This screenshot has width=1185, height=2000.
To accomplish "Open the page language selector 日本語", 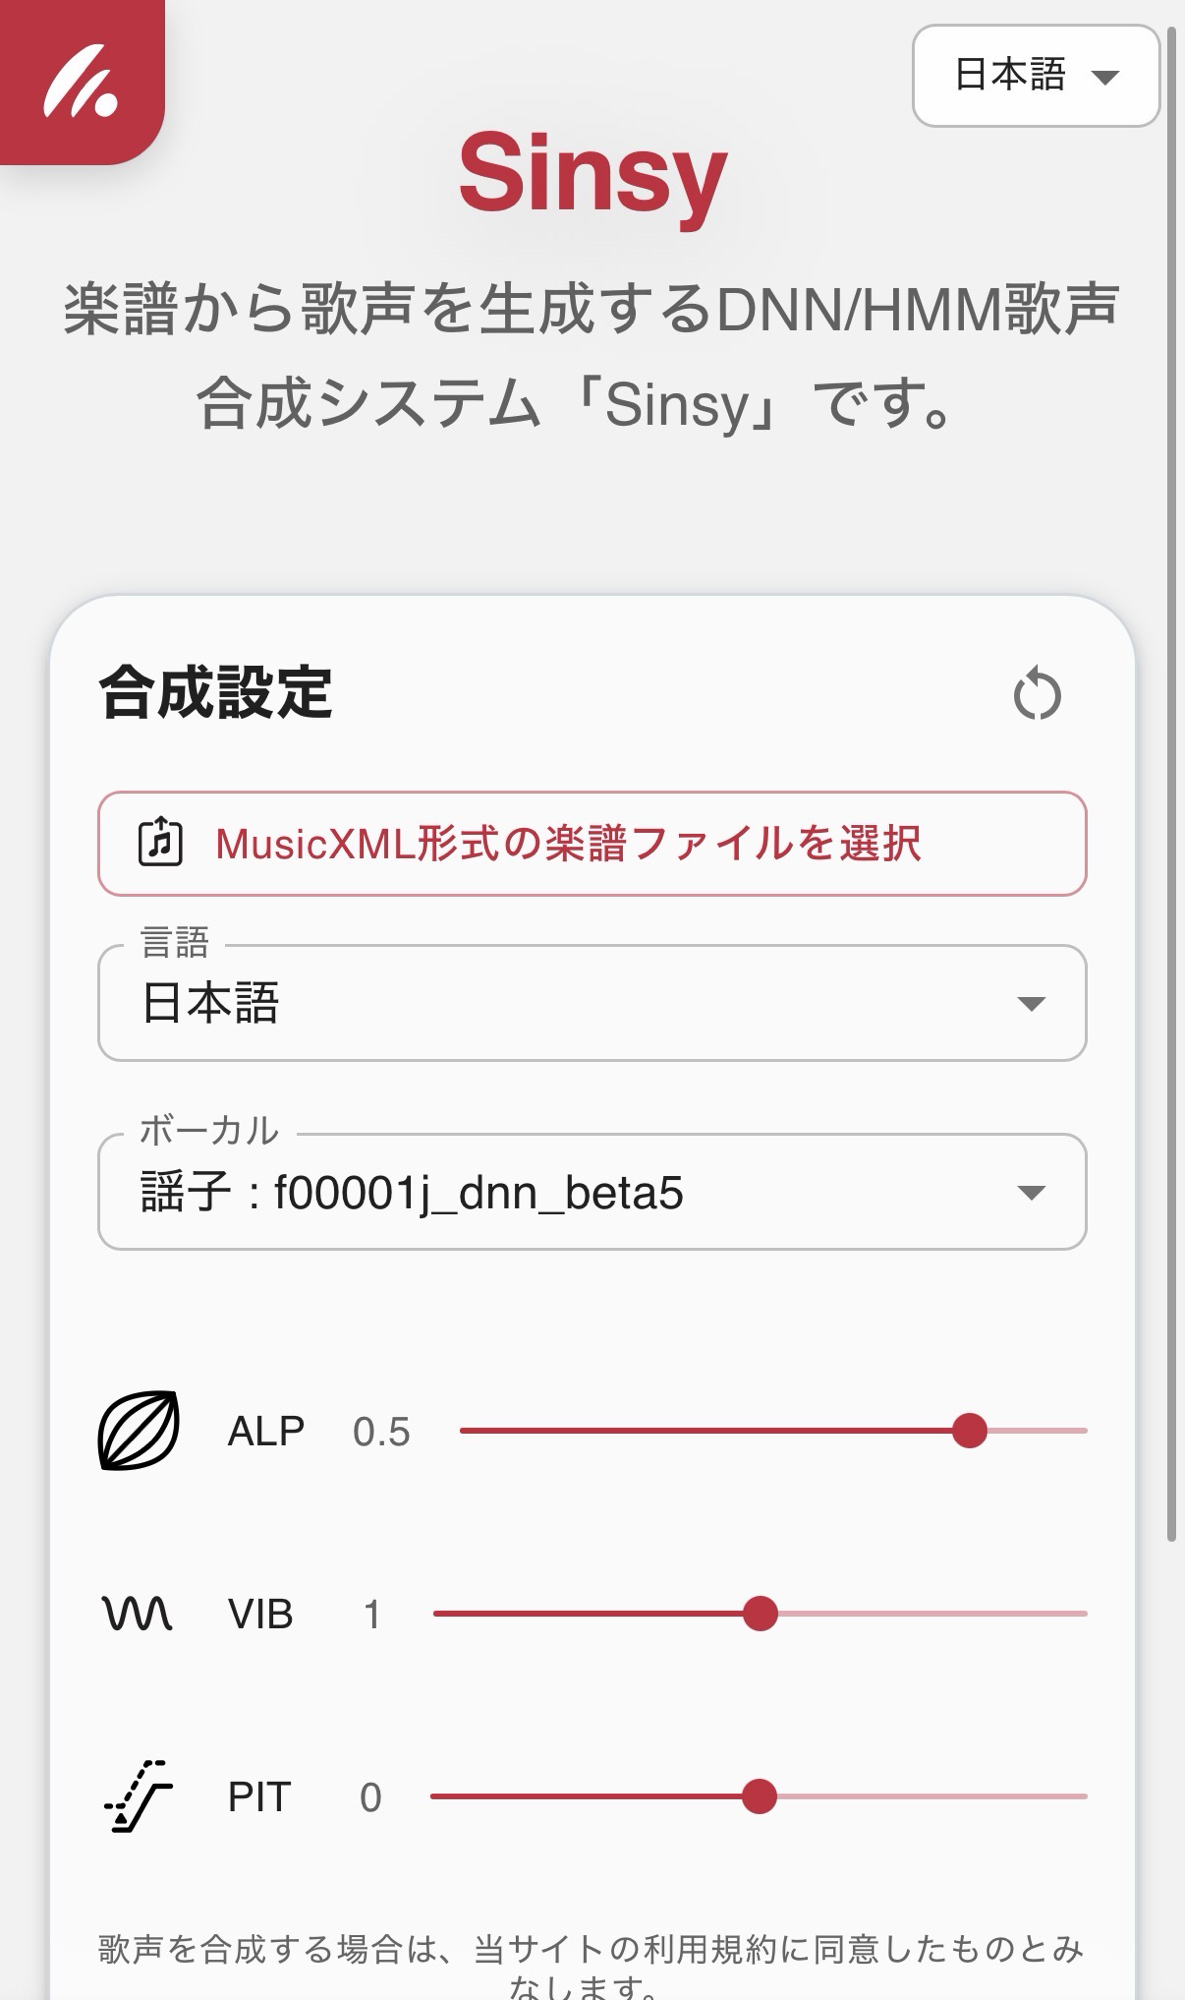I will coord(1035,76).
